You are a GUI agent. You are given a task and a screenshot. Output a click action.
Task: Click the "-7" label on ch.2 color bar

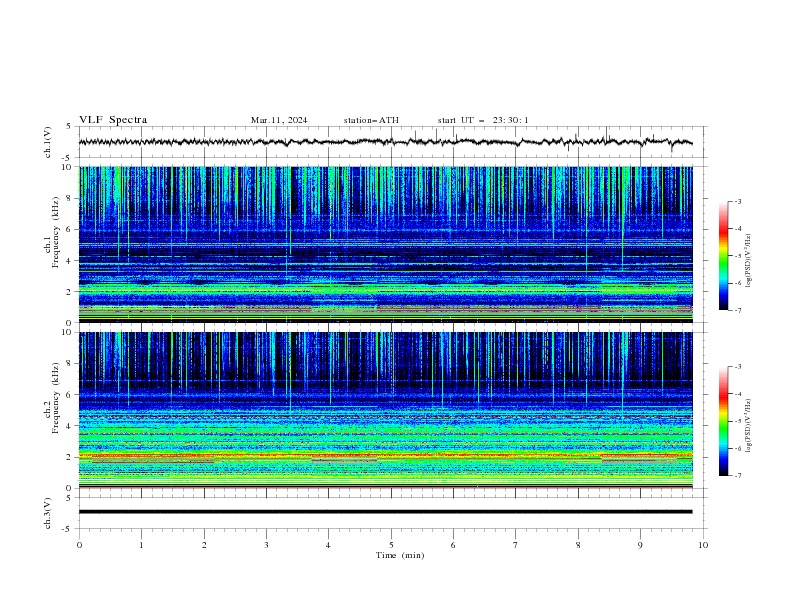tap(738, 475)
